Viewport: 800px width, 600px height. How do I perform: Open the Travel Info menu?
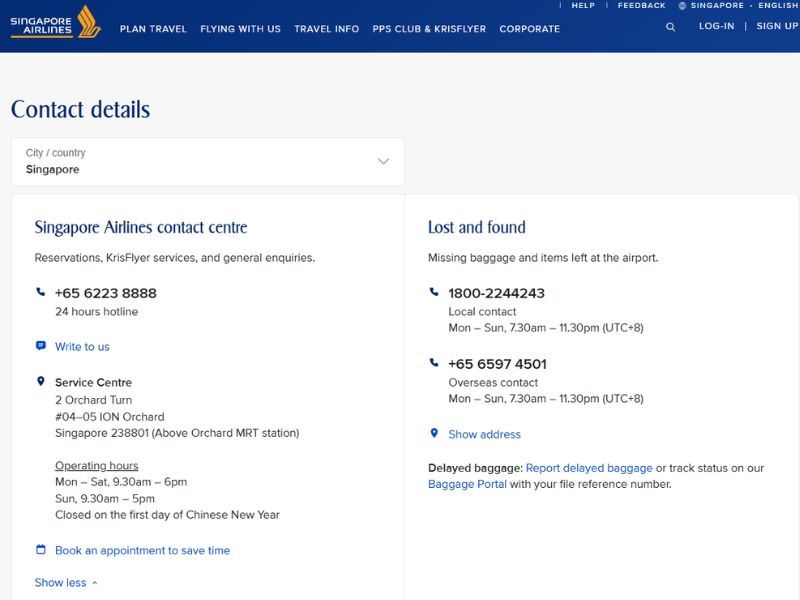[327, 29]
